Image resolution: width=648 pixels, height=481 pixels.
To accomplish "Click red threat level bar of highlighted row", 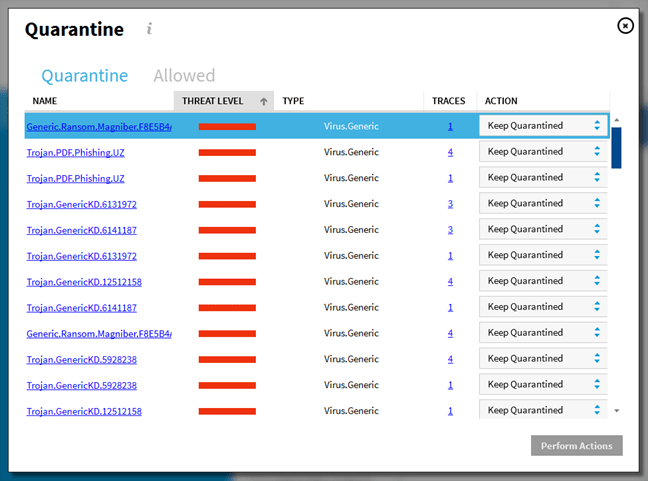I will point(227,127).
